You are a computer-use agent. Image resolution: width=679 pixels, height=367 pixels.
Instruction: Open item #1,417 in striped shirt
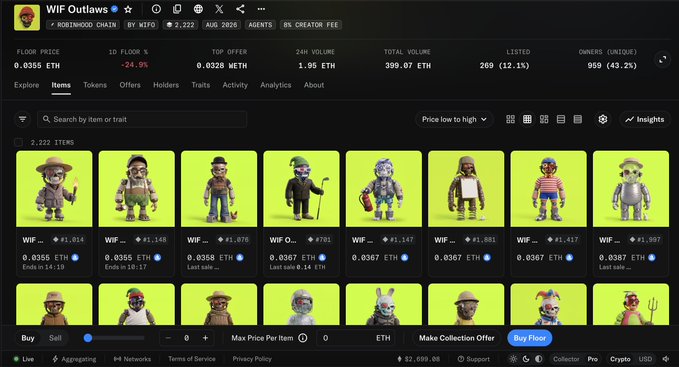coord(549,189)
